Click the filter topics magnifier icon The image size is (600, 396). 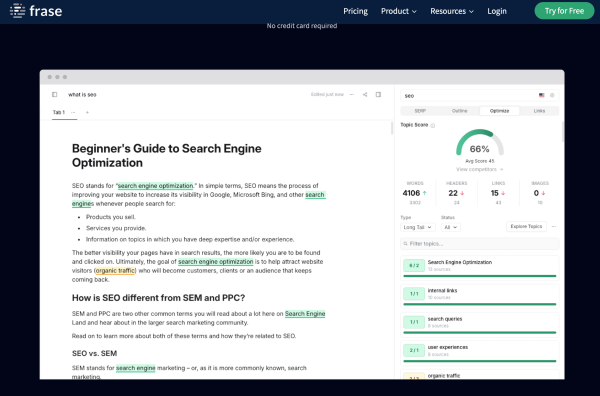click(x=406, y=244)
